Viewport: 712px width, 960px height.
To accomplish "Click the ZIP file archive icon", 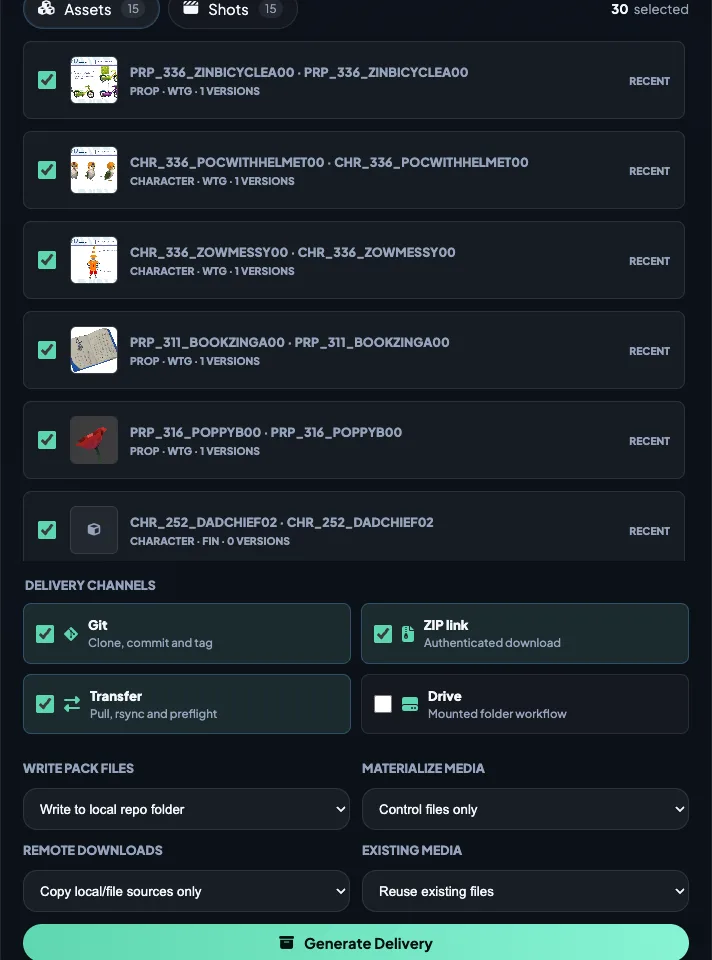I will (408, 634).
